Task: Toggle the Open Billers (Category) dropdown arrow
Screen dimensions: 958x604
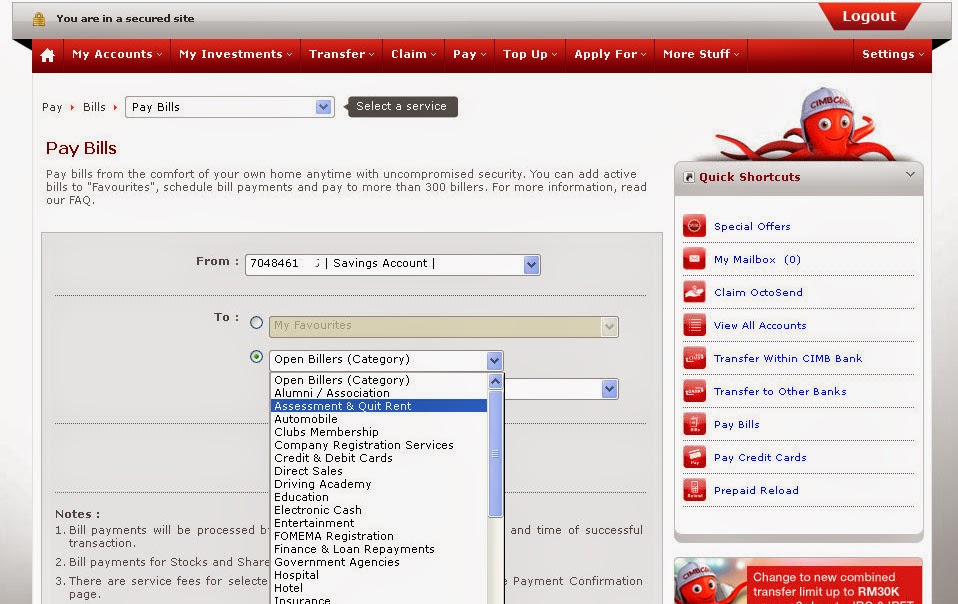Action: 494,360
